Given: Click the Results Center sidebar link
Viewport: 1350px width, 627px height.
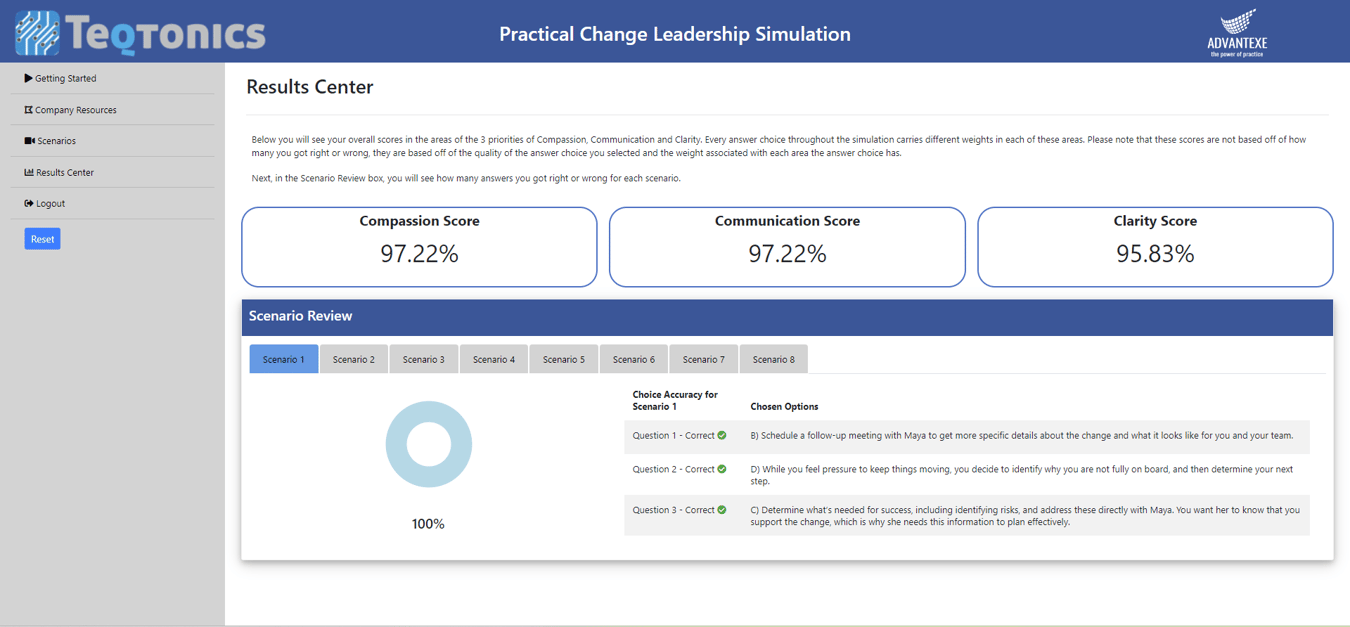Looking at the screenshot, I should tap(63, 172).
